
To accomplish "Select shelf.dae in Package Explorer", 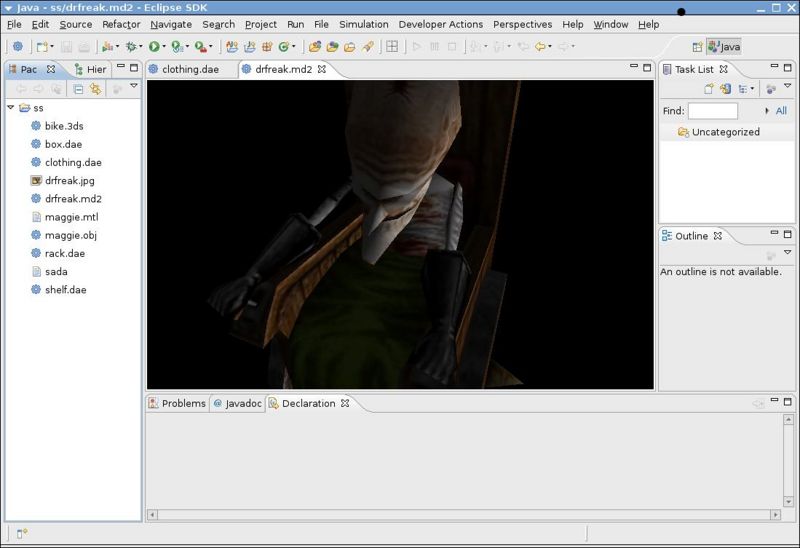I will [65, 290].
